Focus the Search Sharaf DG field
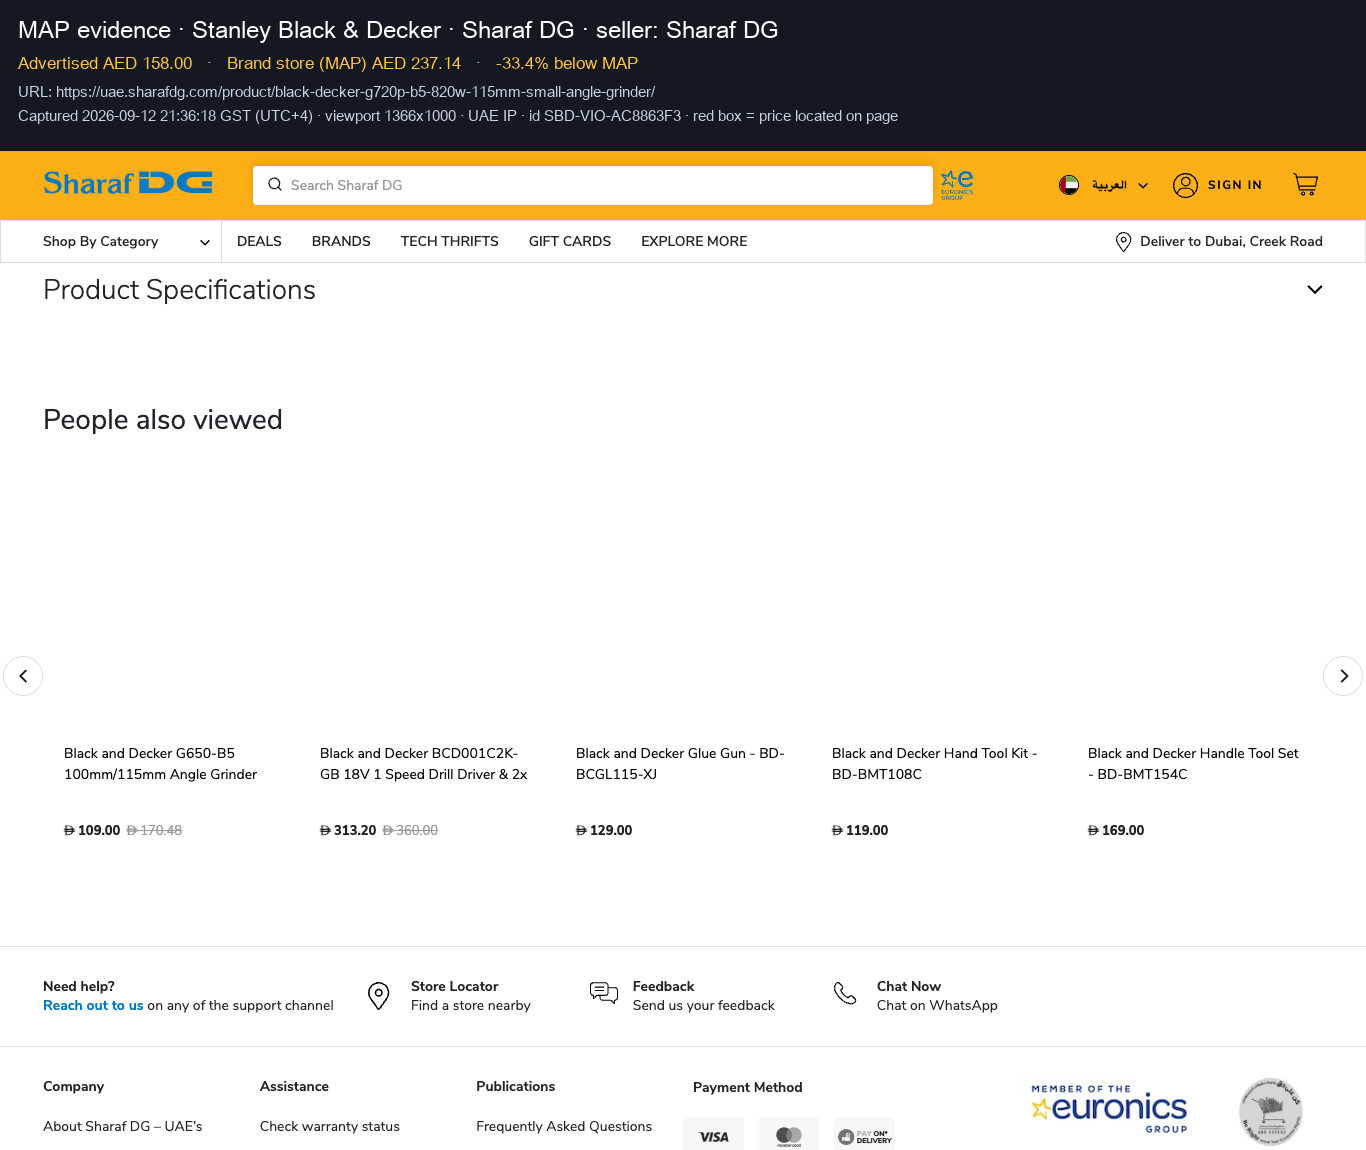 coord(593,185)
